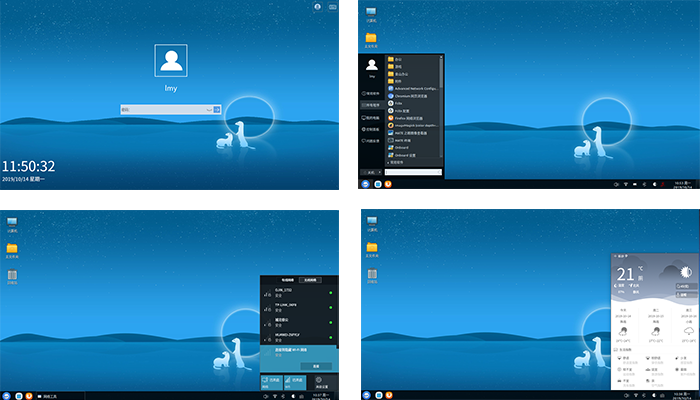Screen dimensions: 700x400
Task: Submit login with the blue arrow button
Action: point(217,109)
